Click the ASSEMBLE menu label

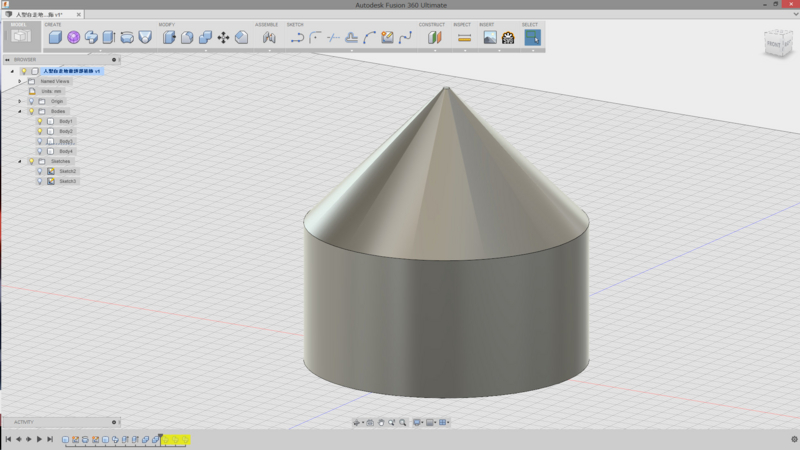266,24
